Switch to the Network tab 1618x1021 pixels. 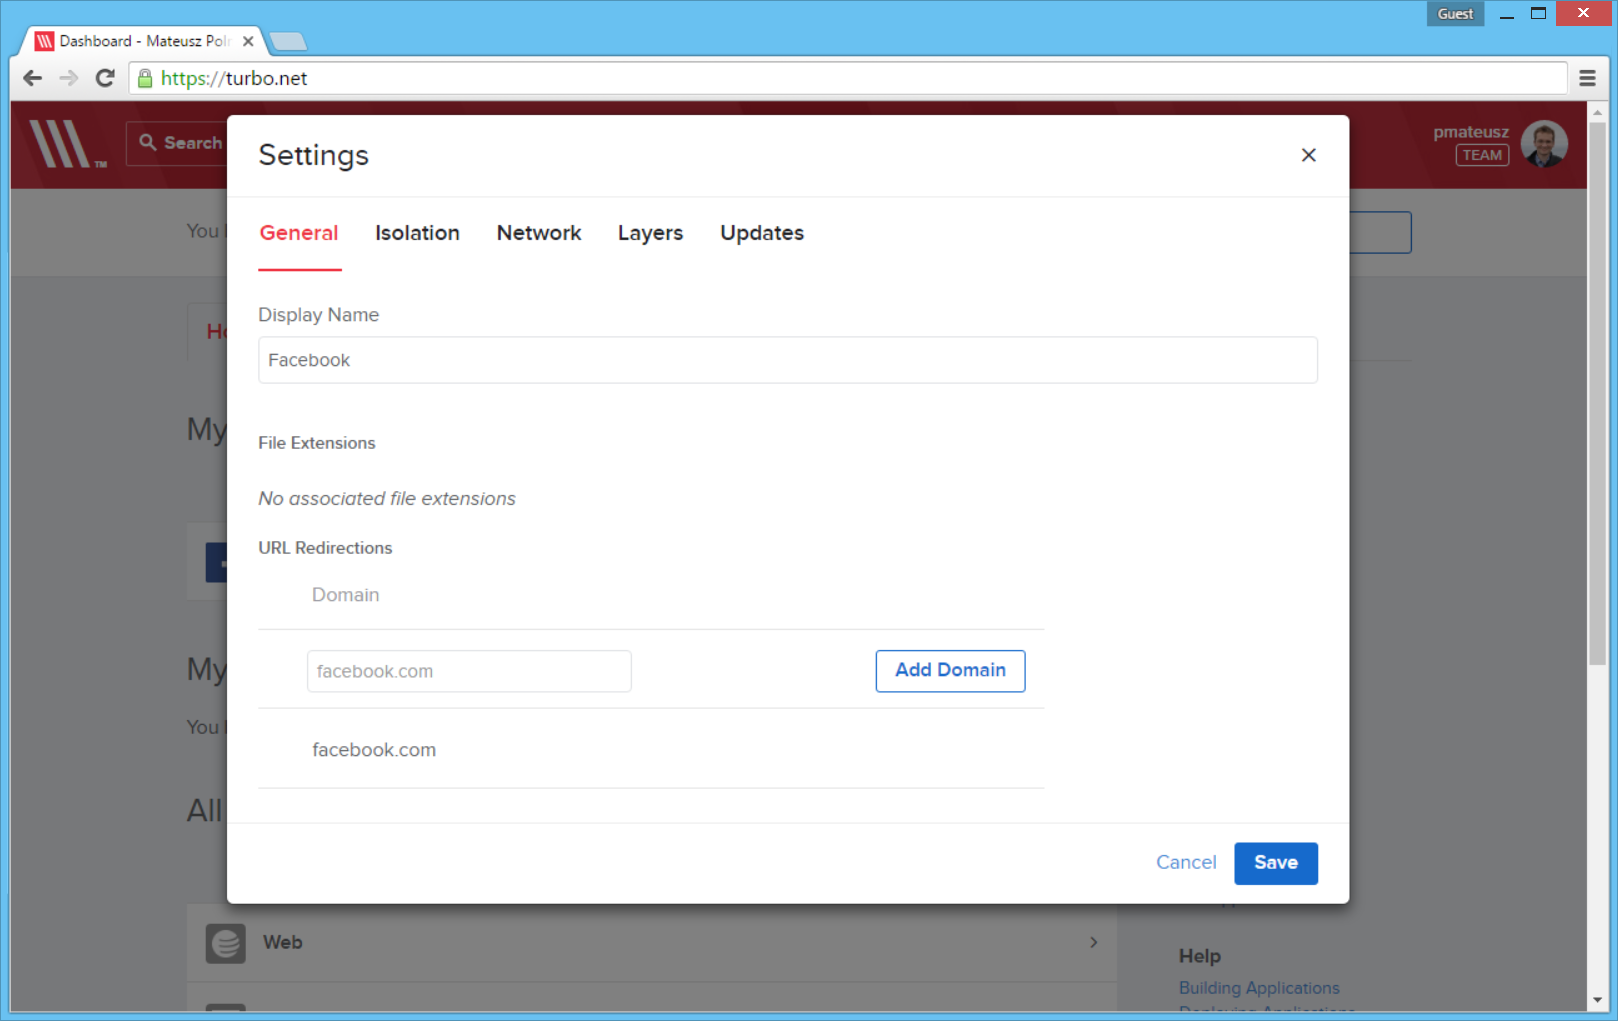tap(539, 233)
